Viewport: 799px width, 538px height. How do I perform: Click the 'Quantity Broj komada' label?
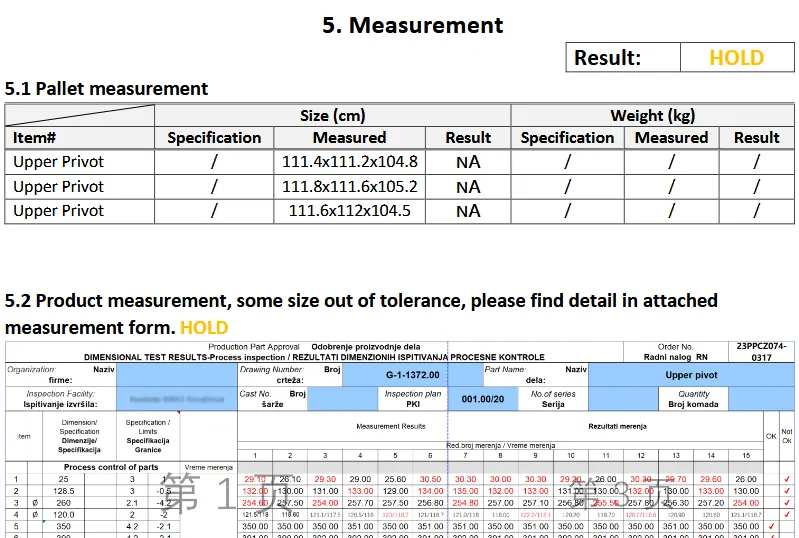(694, 399)
